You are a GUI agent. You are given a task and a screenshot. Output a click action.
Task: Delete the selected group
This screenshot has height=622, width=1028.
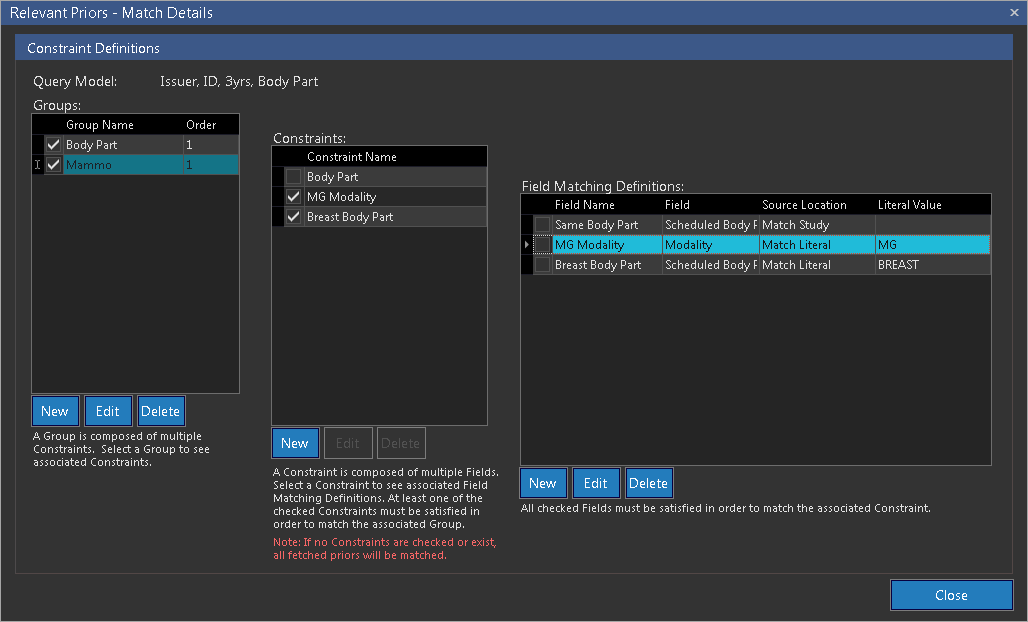160,411
